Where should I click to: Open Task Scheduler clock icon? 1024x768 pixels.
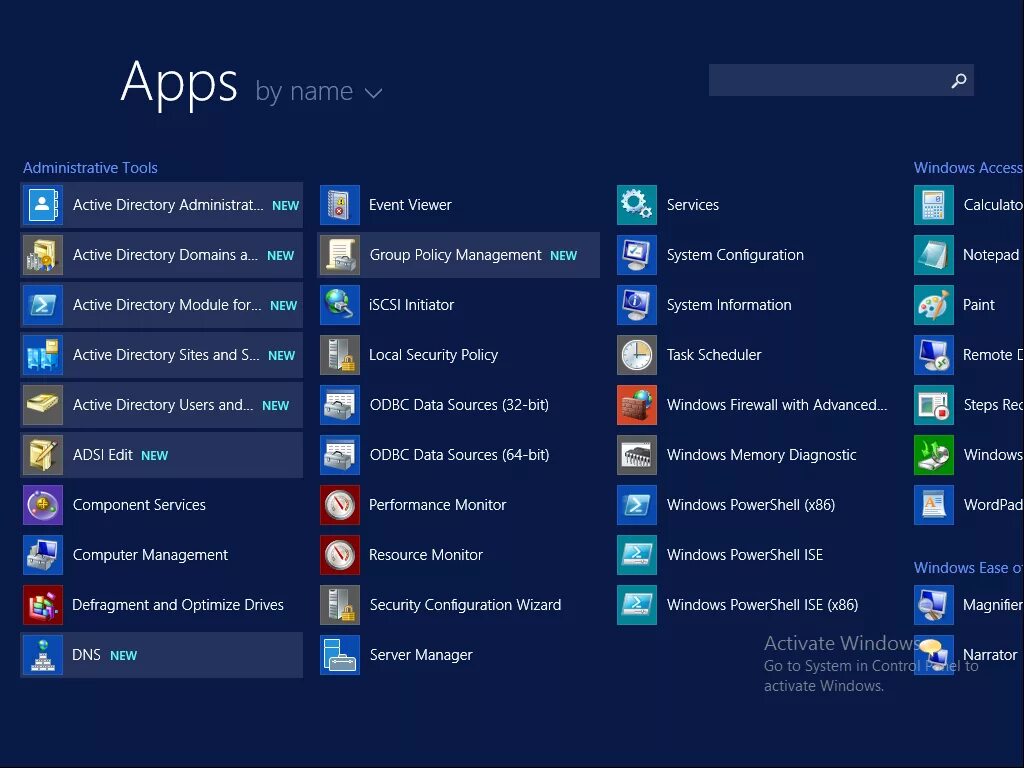[637, 355]
